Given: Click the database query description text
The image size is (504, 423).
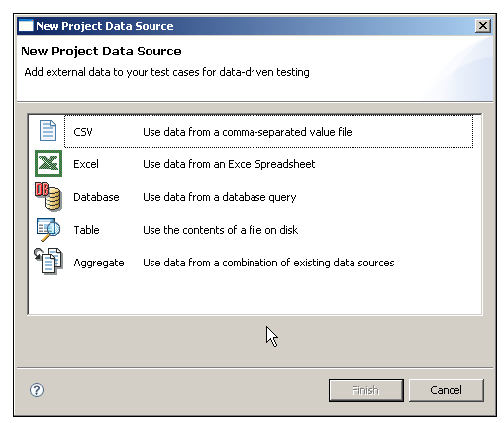Looking at the screenshot, I should point(220,197).
